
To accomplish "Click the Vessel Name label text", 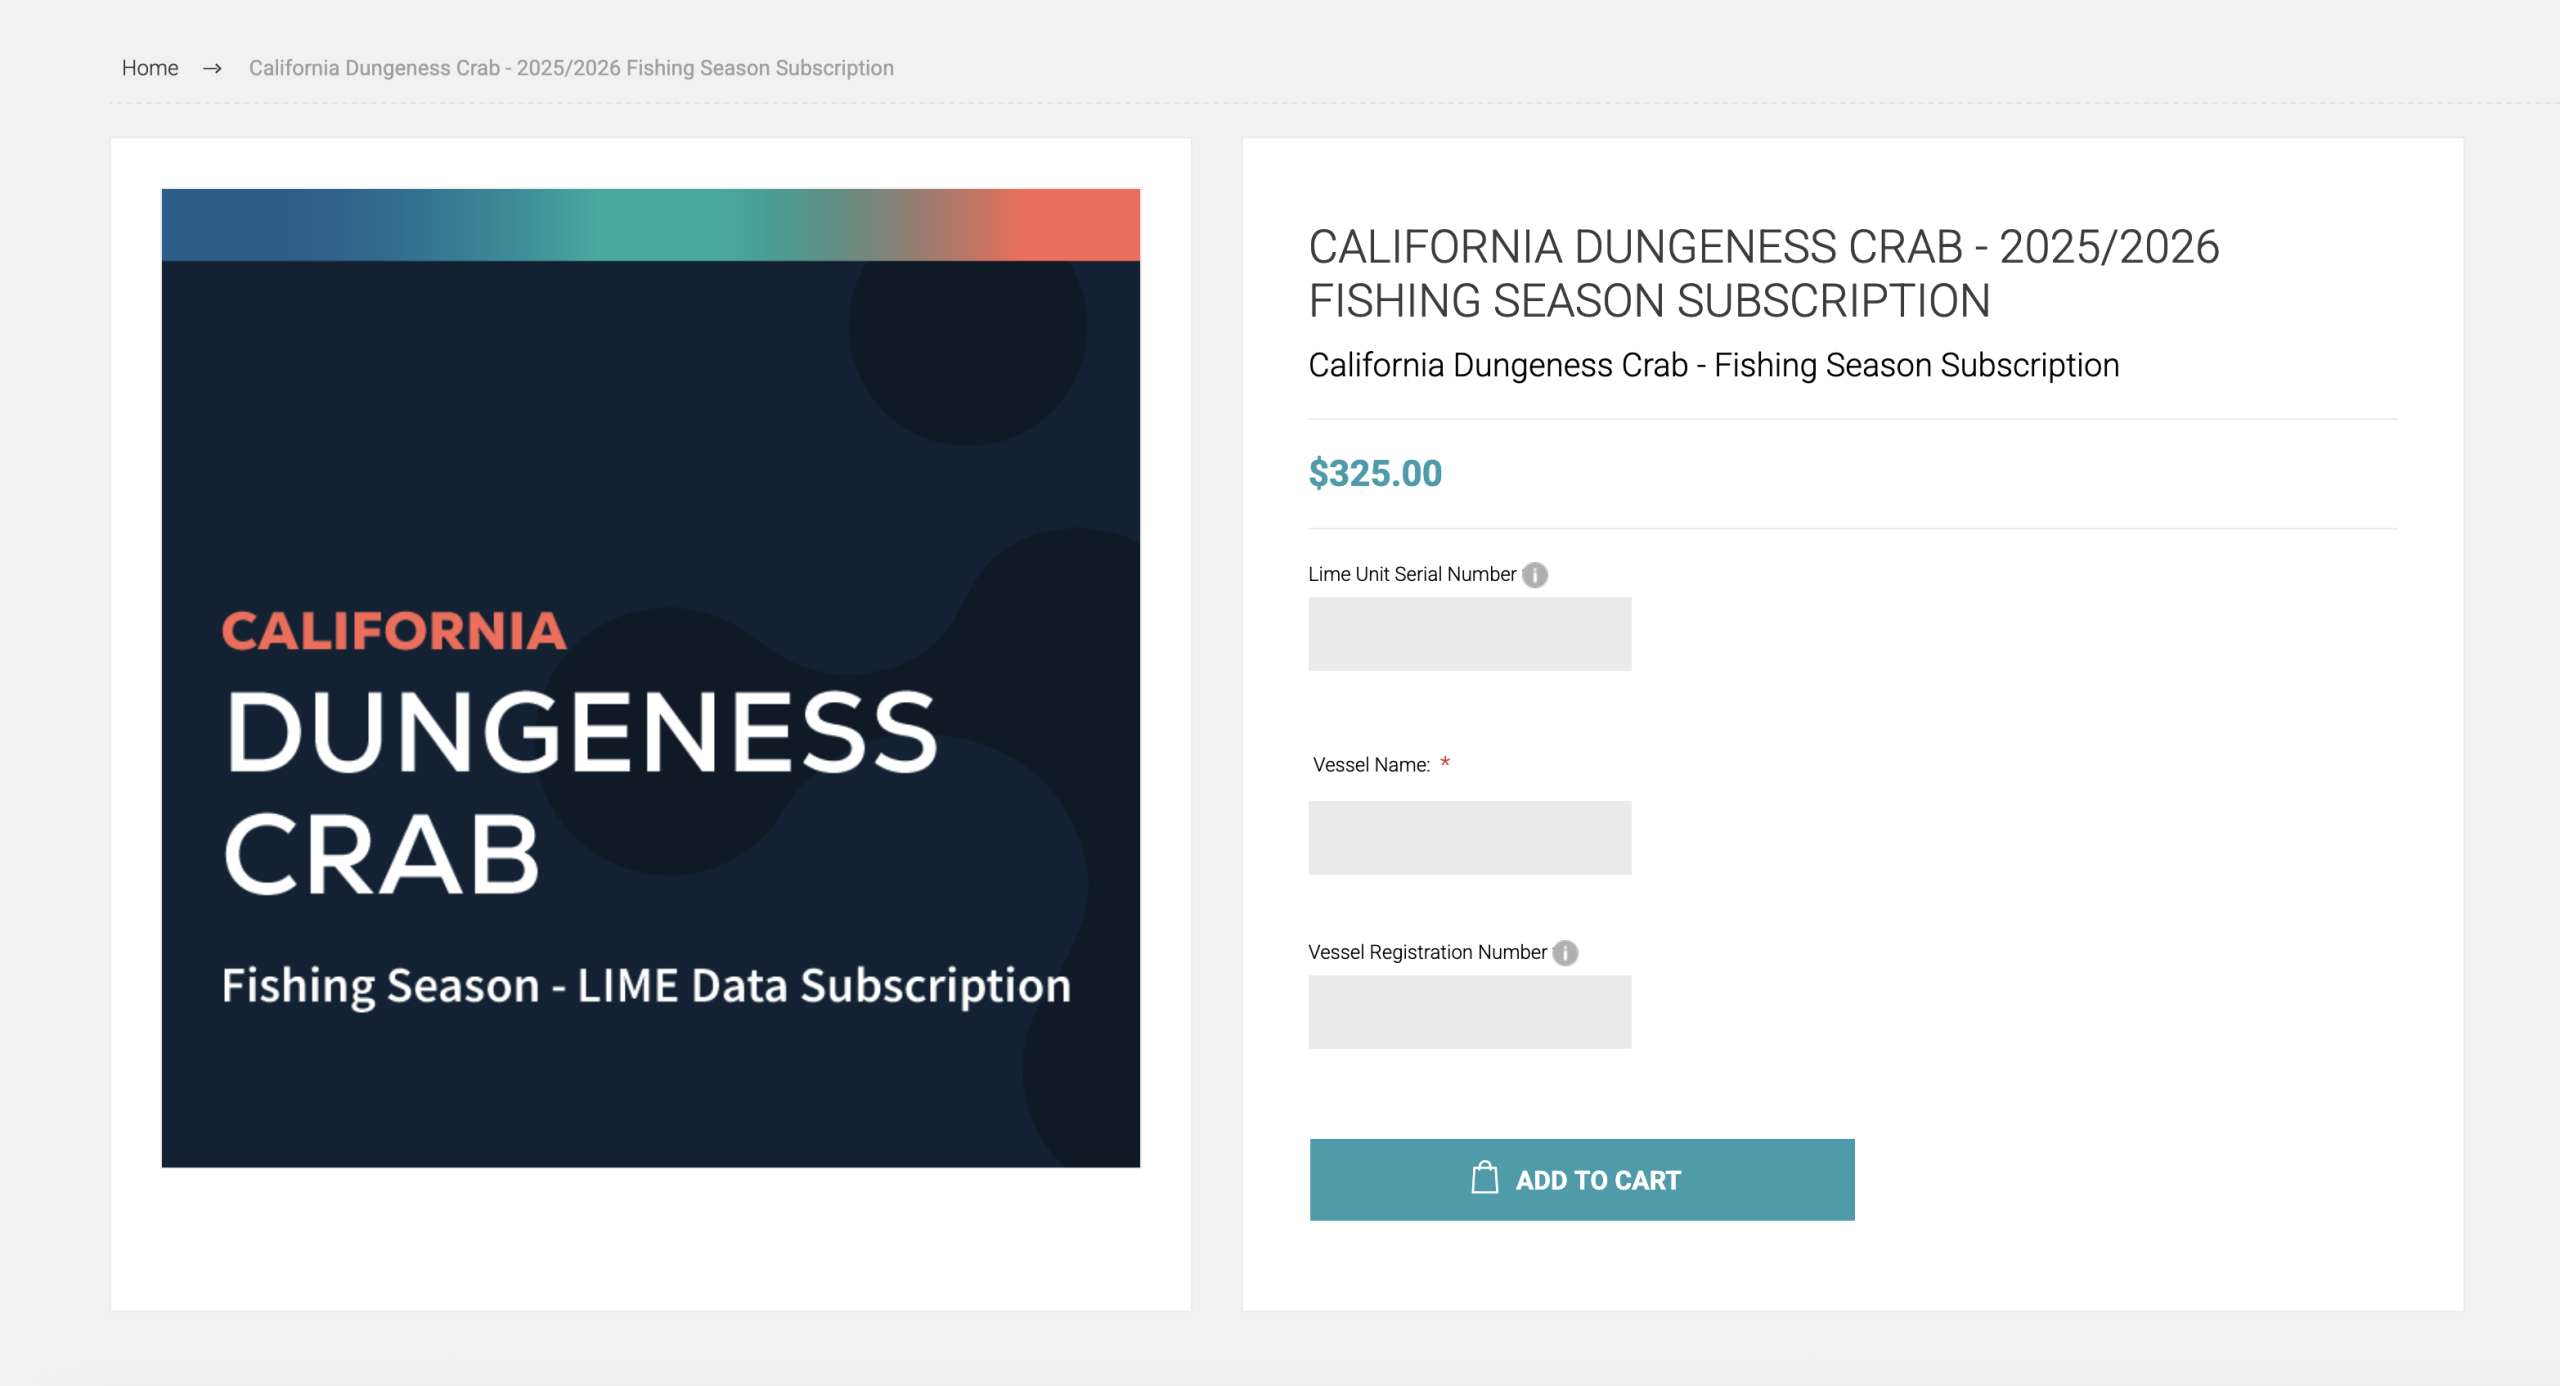I will [x=1371, y=765].
